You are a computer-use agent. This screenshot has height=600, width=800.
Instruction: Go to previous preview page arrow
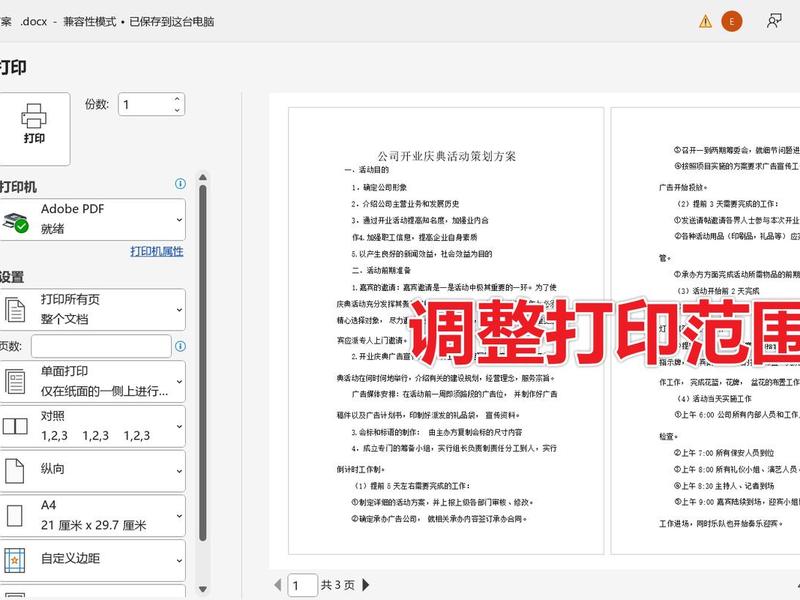(278, 585)
